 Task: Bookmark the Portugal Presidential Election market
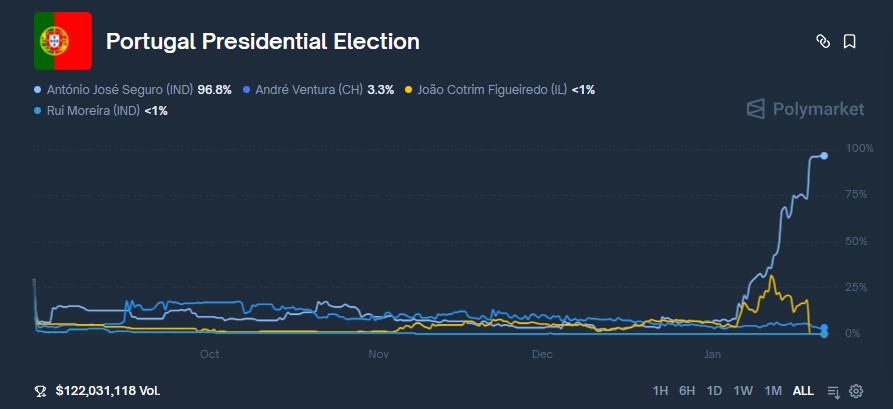(x=849, y=42)
